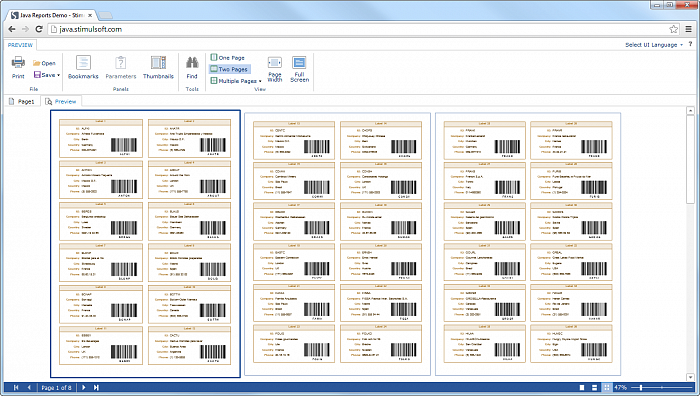Image resolution: width=700 pixels, height=396 pixels.
Task: Select the third report page
Action: tap(528, 244)
